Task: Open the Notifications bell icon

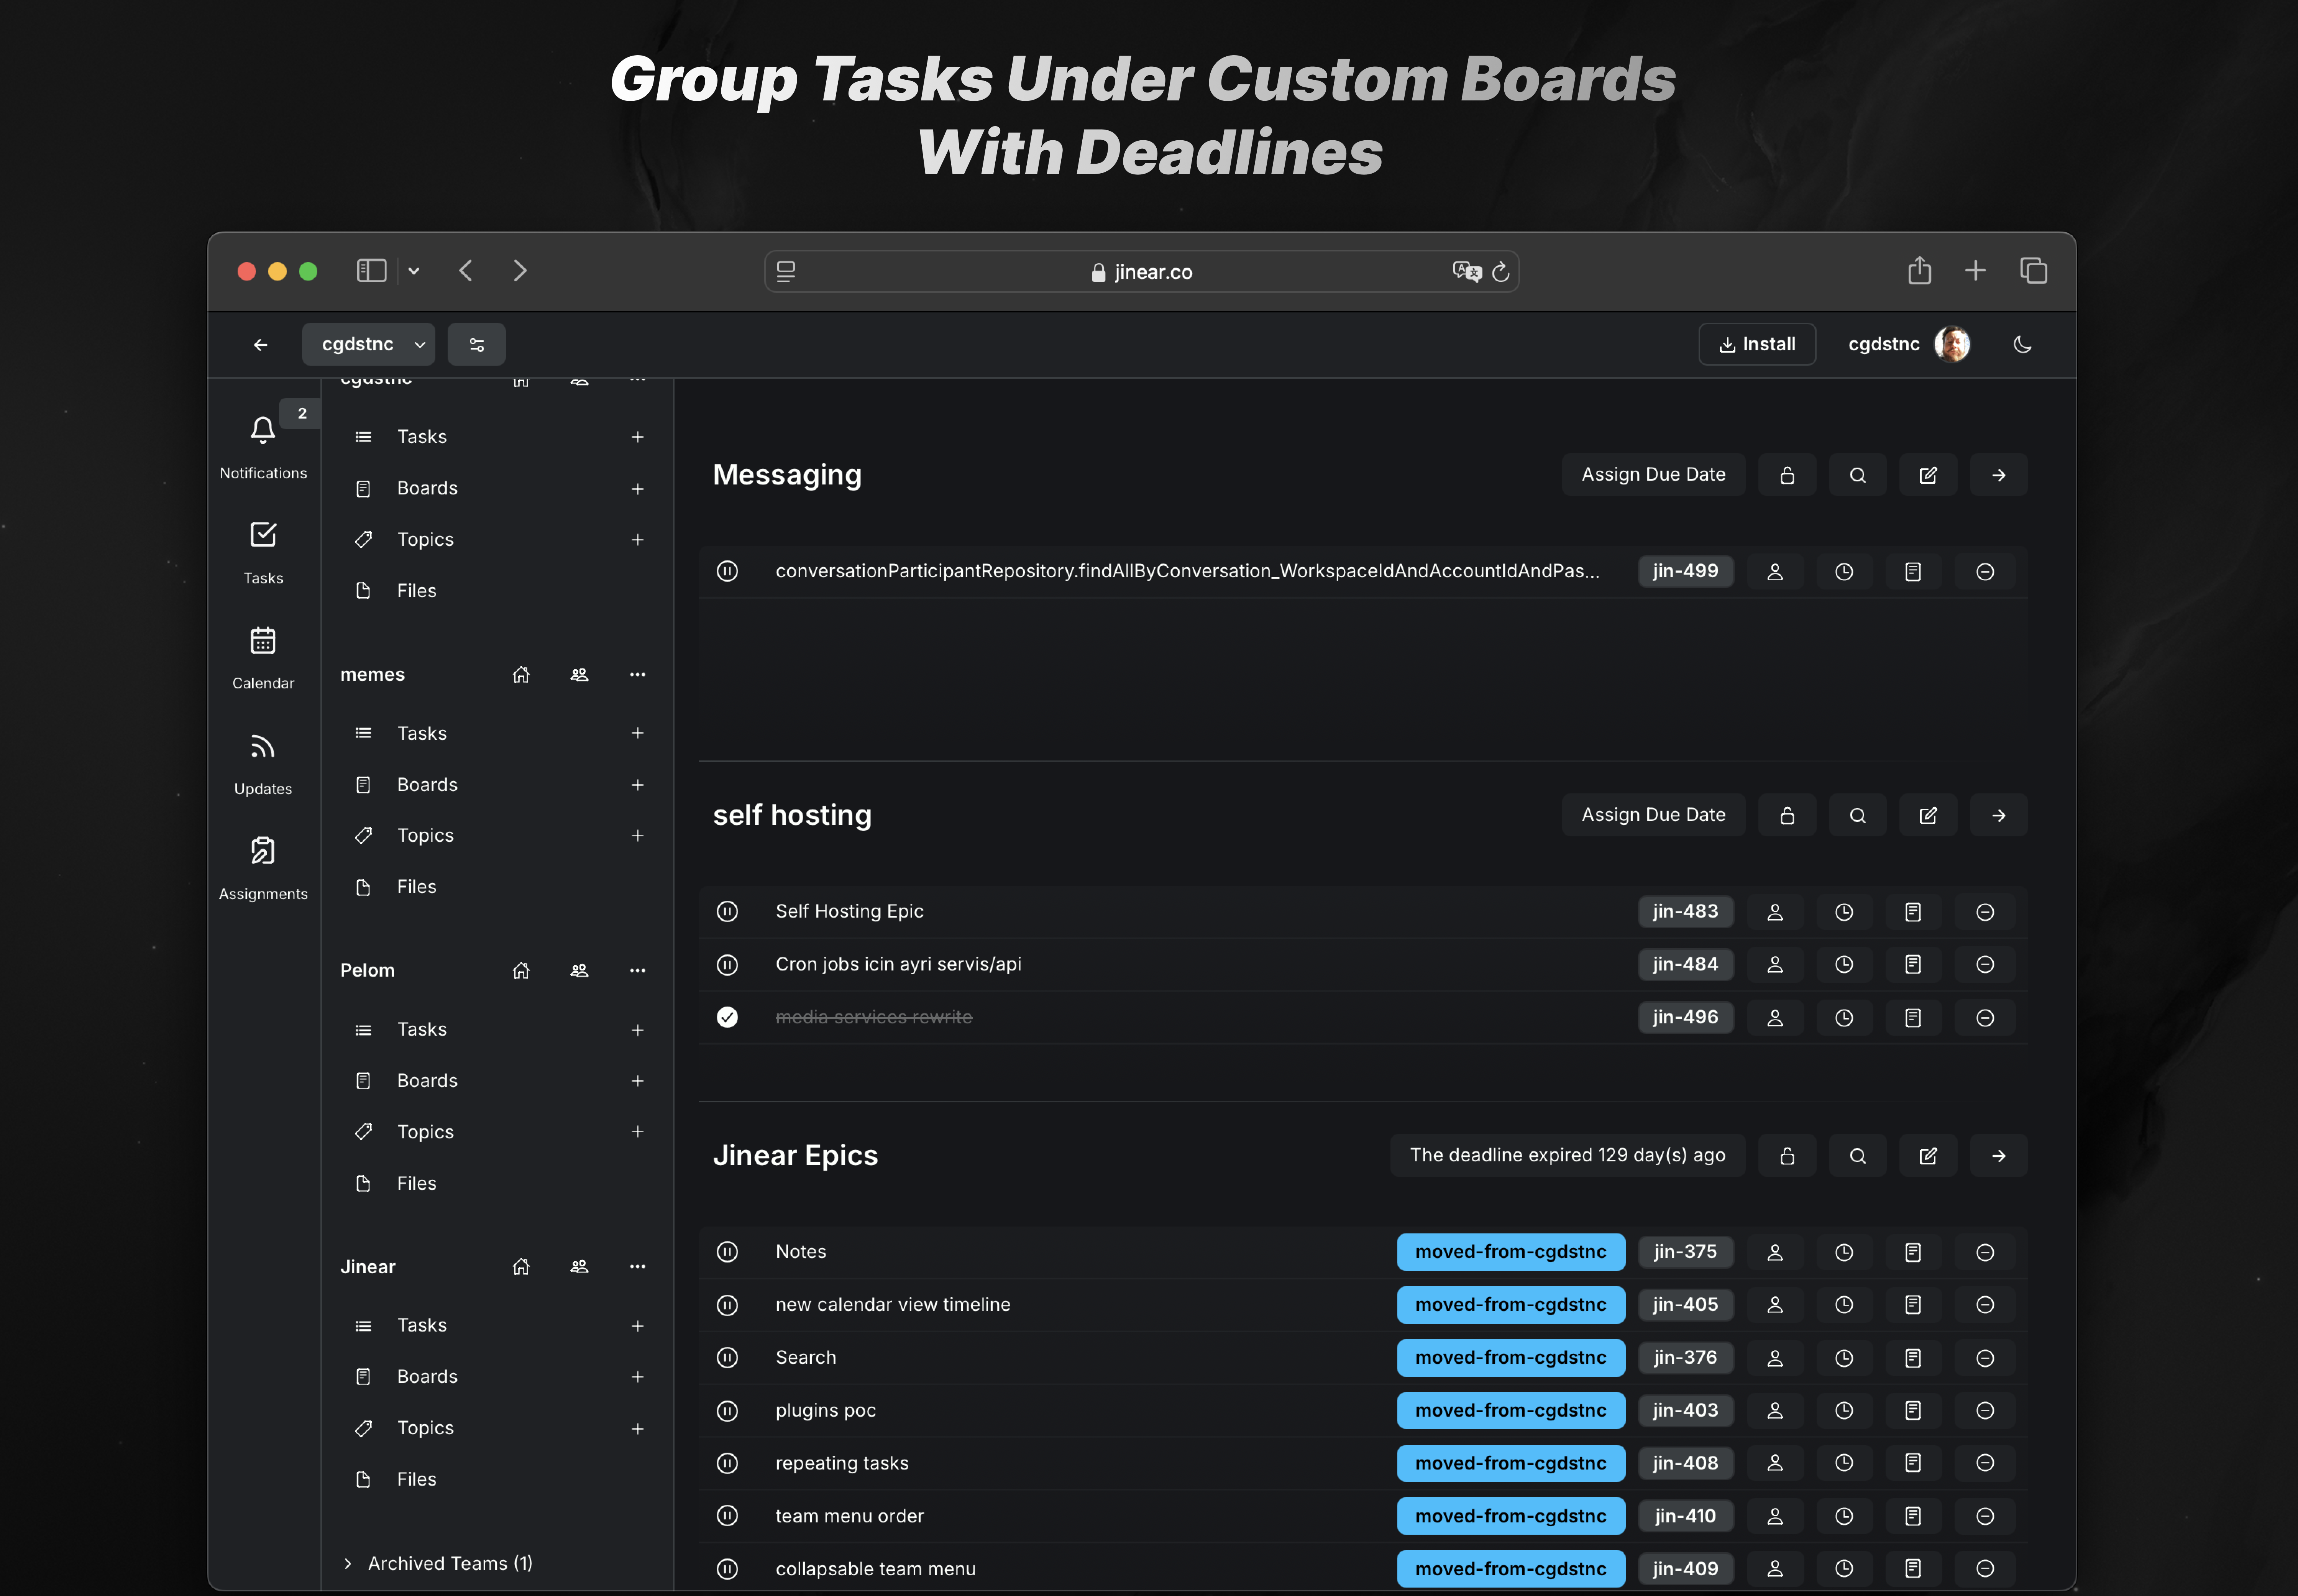Action: tap(263, 431)
